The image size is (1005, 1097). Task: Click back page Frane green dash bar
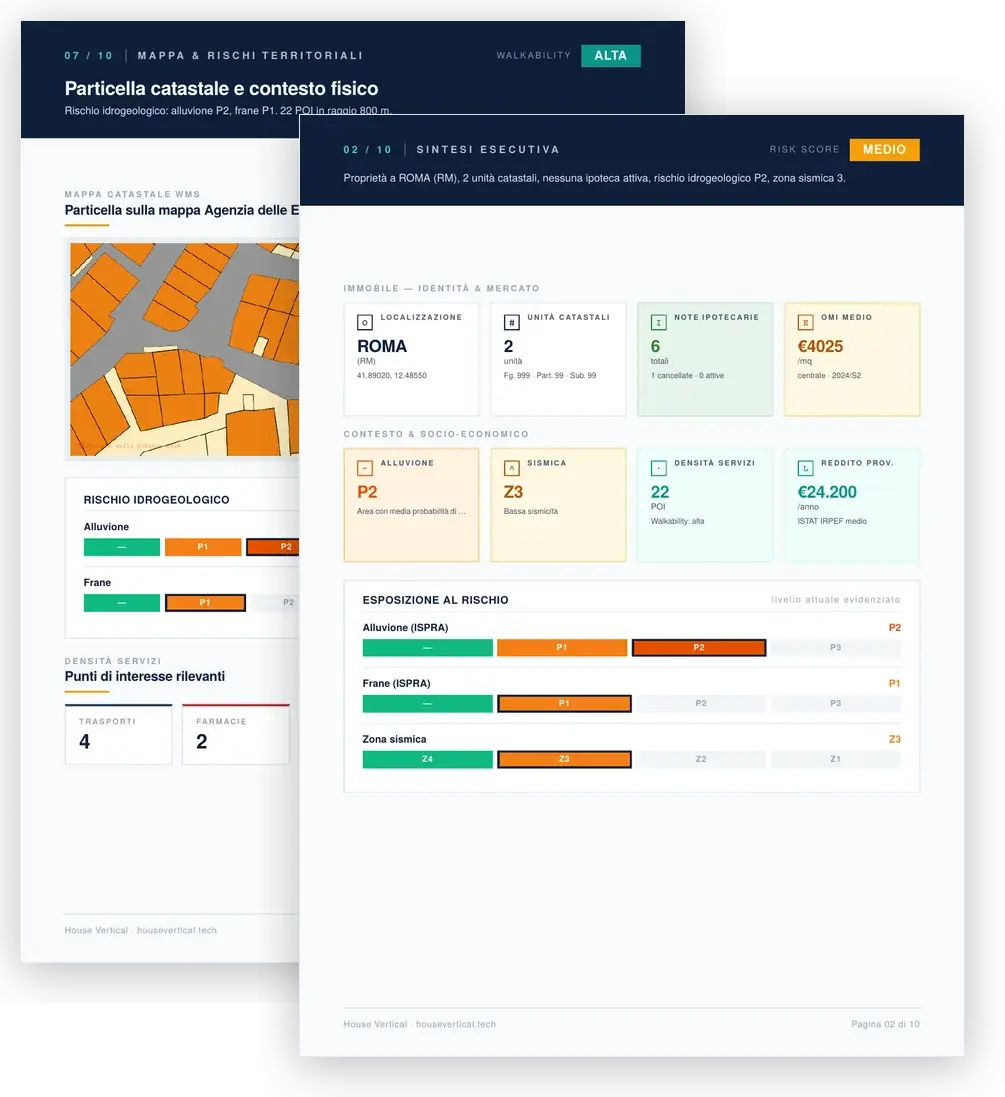click(x=122, y=602)
